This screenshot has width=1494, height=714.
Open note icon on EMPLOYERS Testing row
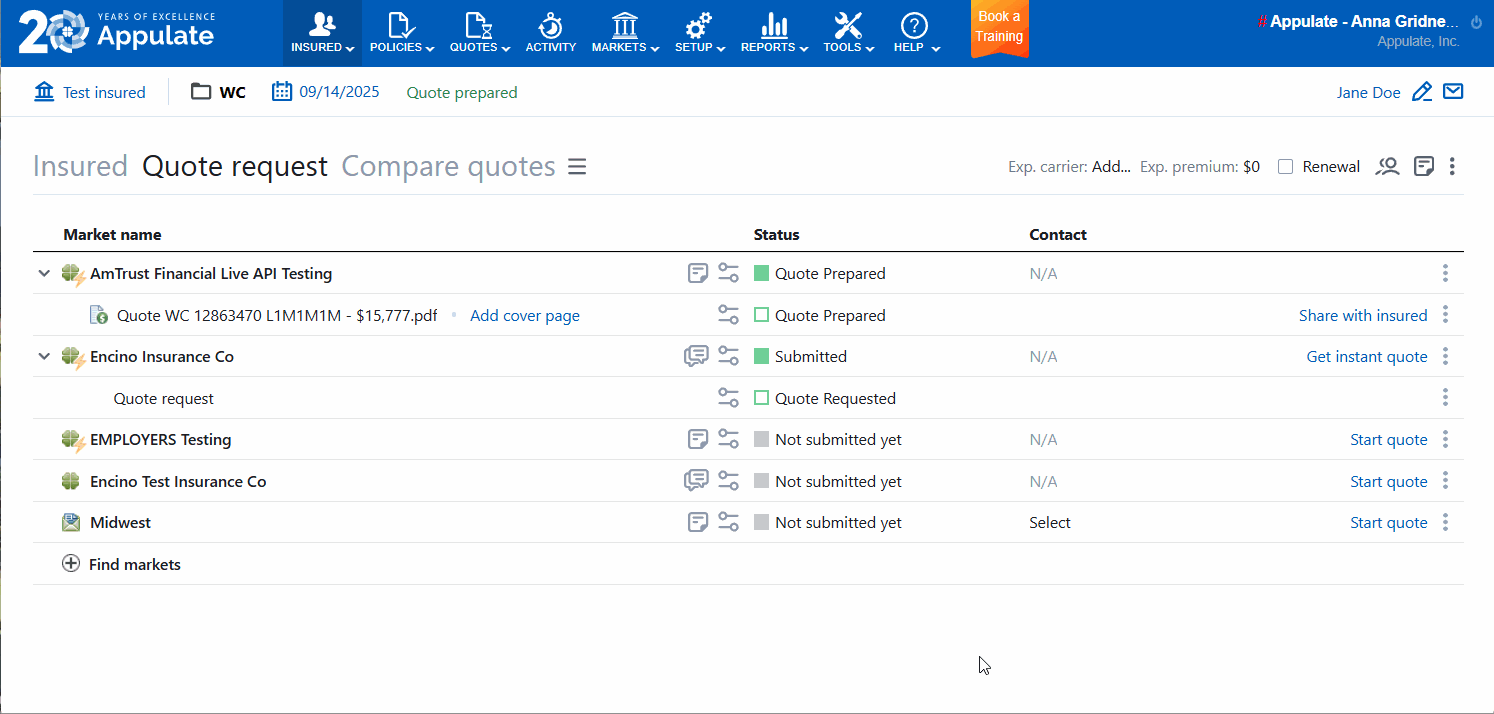point(698,439)
